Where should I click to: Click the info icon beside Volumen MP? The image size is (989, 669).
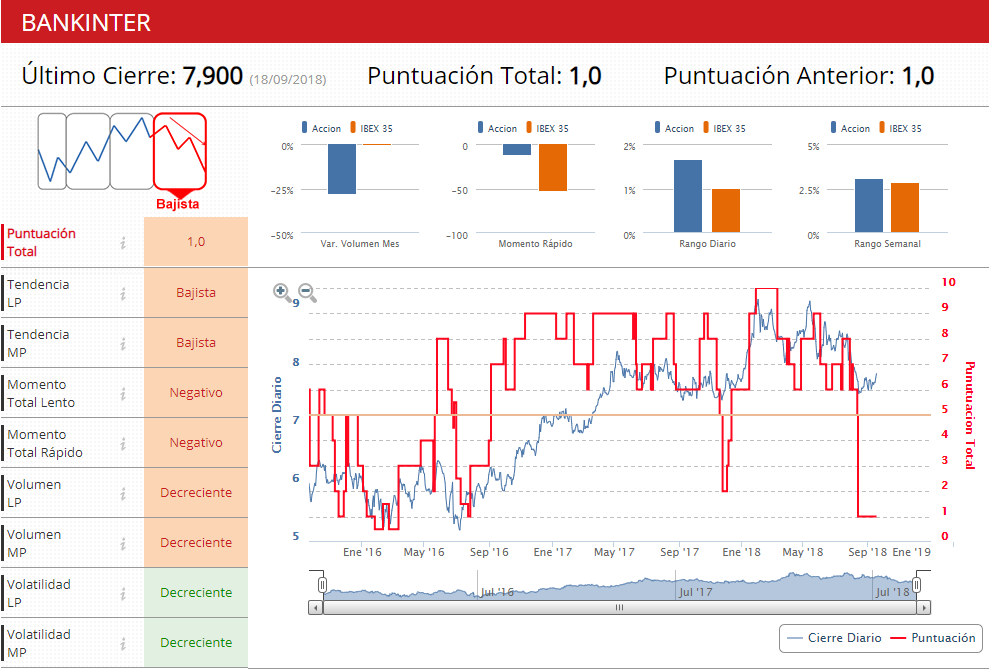tap(124, 544)
